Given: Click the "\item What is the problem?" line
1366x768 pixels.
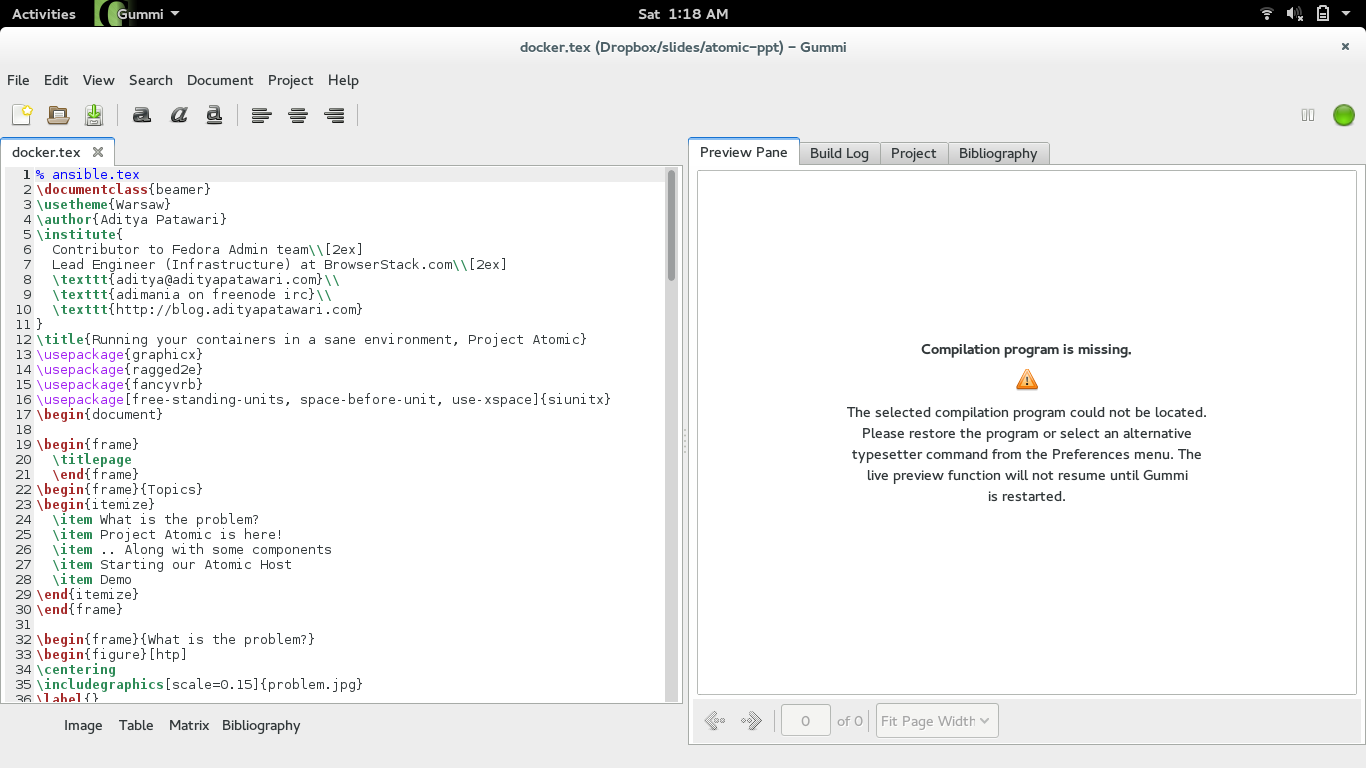Looking at the screenshot, I should point(156,519).
